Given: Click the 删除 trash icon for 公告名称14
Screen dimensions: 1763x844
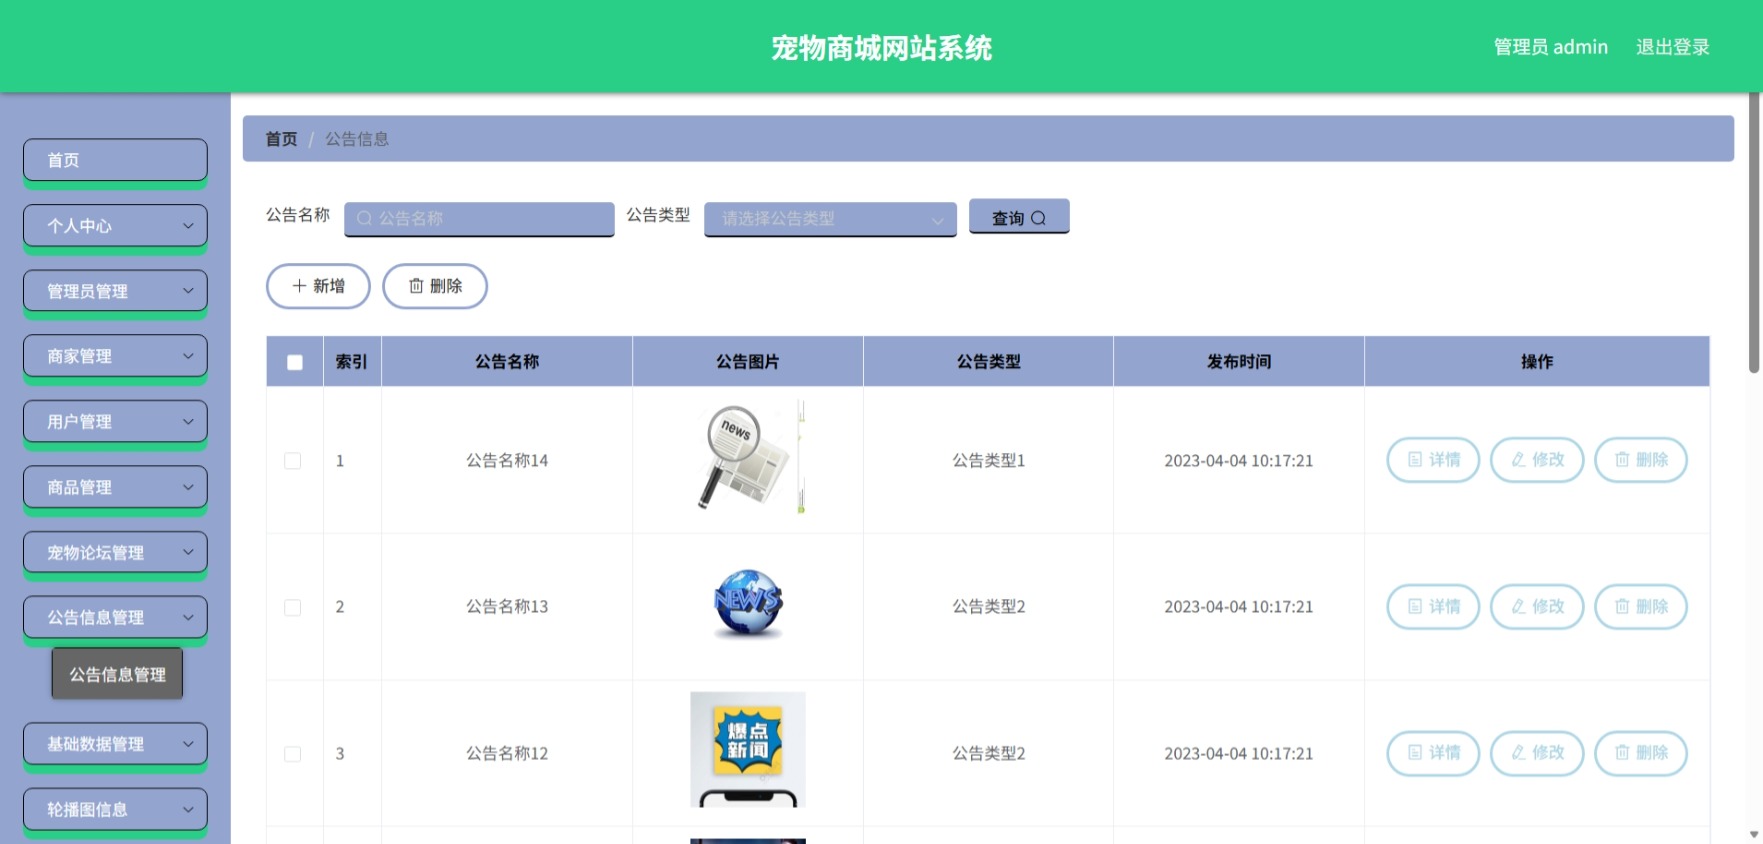Looking at the screenshot, I should pyautogui.click(x=1622, y=460).
